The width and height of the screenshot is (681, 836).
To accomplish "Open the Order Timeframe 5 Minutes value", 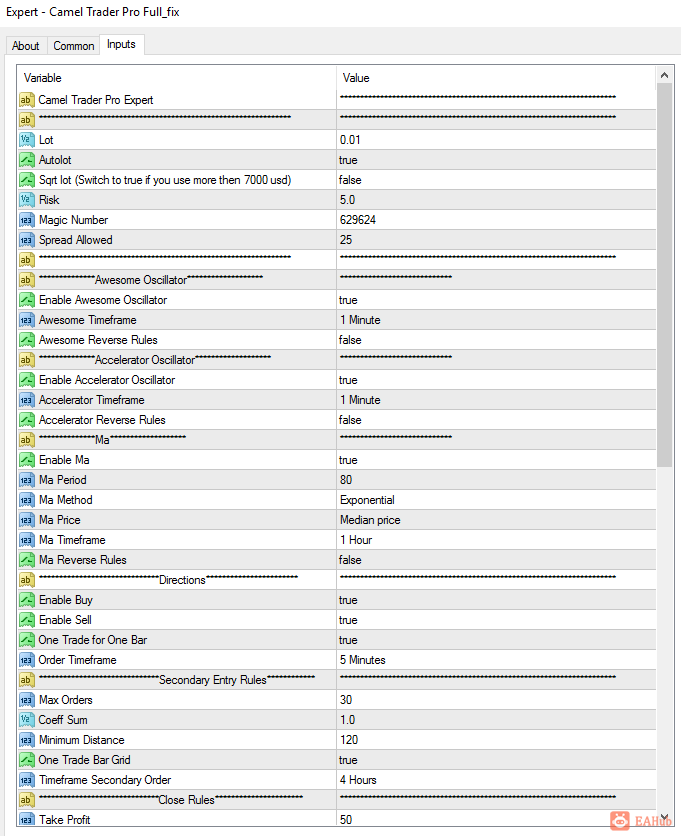I will click(496, 660).
